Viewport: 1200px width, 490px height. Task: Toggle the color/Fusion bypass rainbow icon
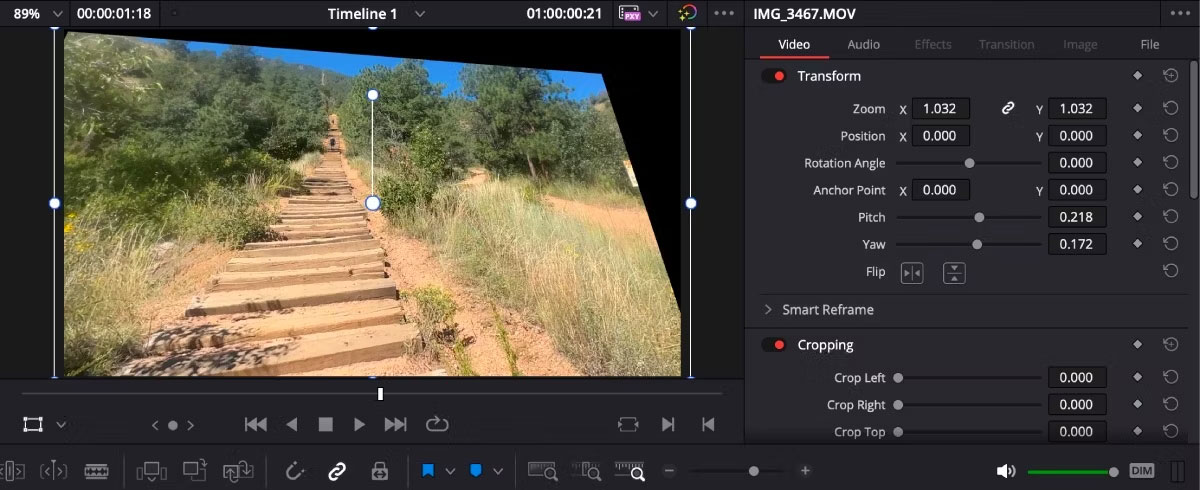coord(687,14)
